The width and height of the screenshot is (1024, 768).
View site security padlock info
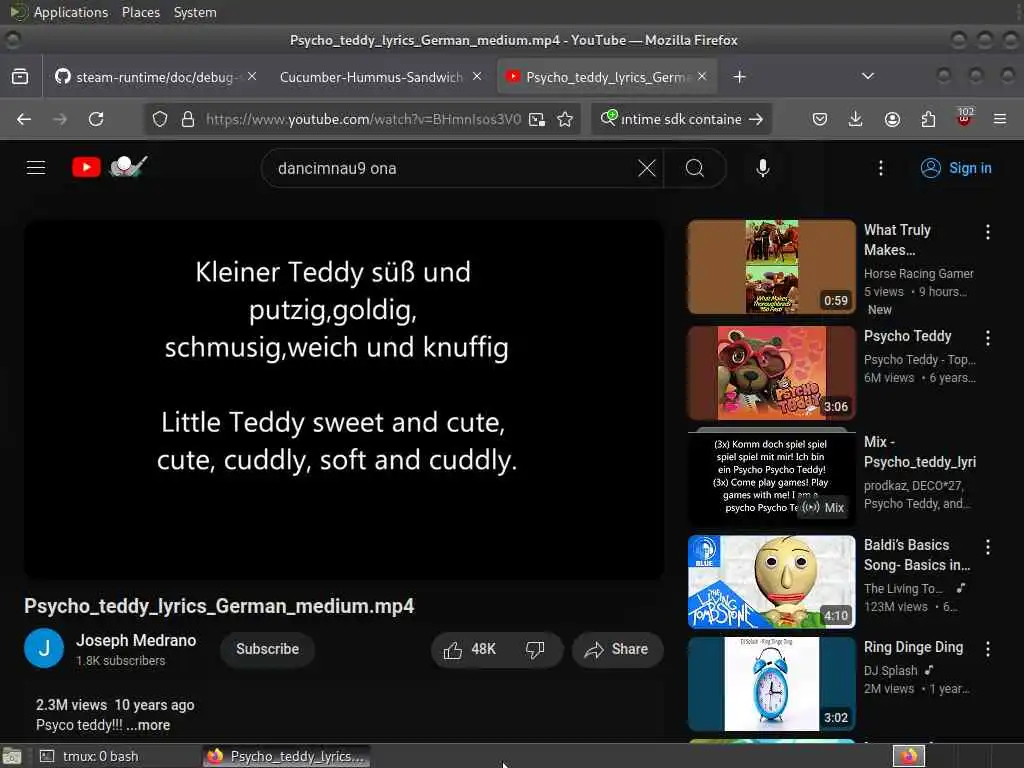(x=188, y=120)
